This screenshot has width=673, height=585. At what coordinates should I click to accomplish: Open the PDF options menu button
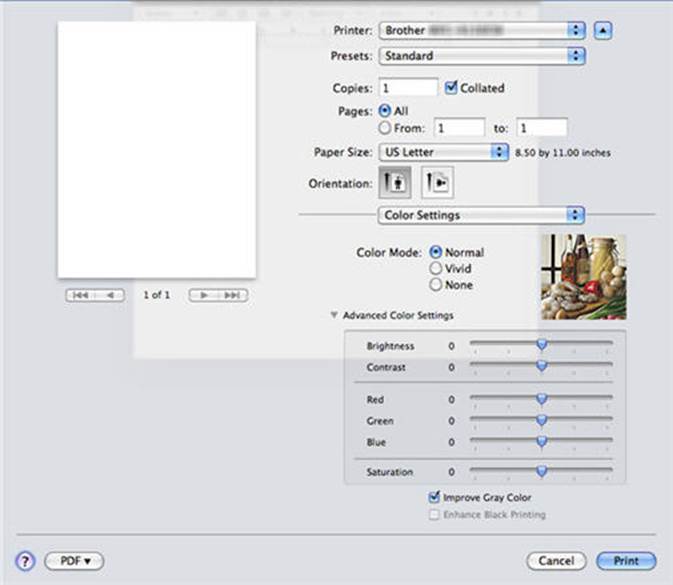(74, 561)
